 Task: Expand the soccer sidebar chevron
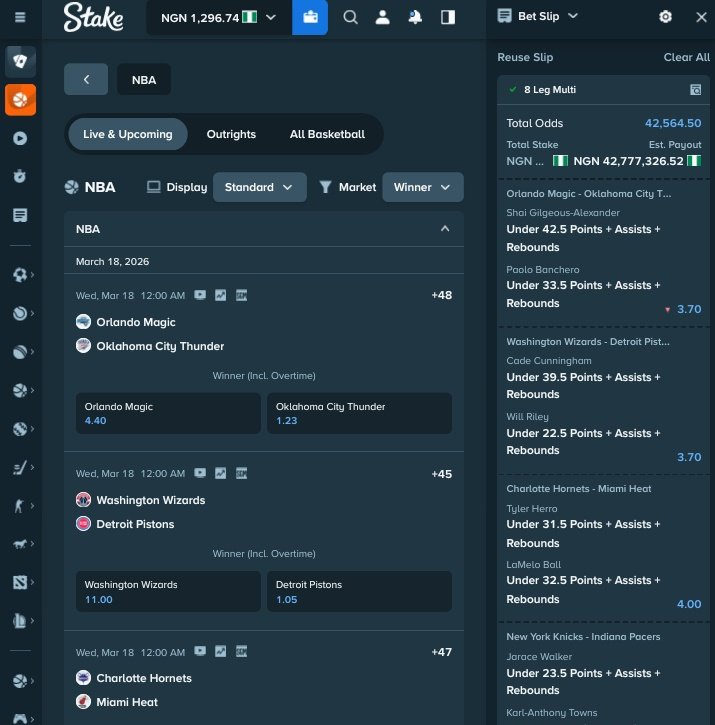tap(32, 275)
